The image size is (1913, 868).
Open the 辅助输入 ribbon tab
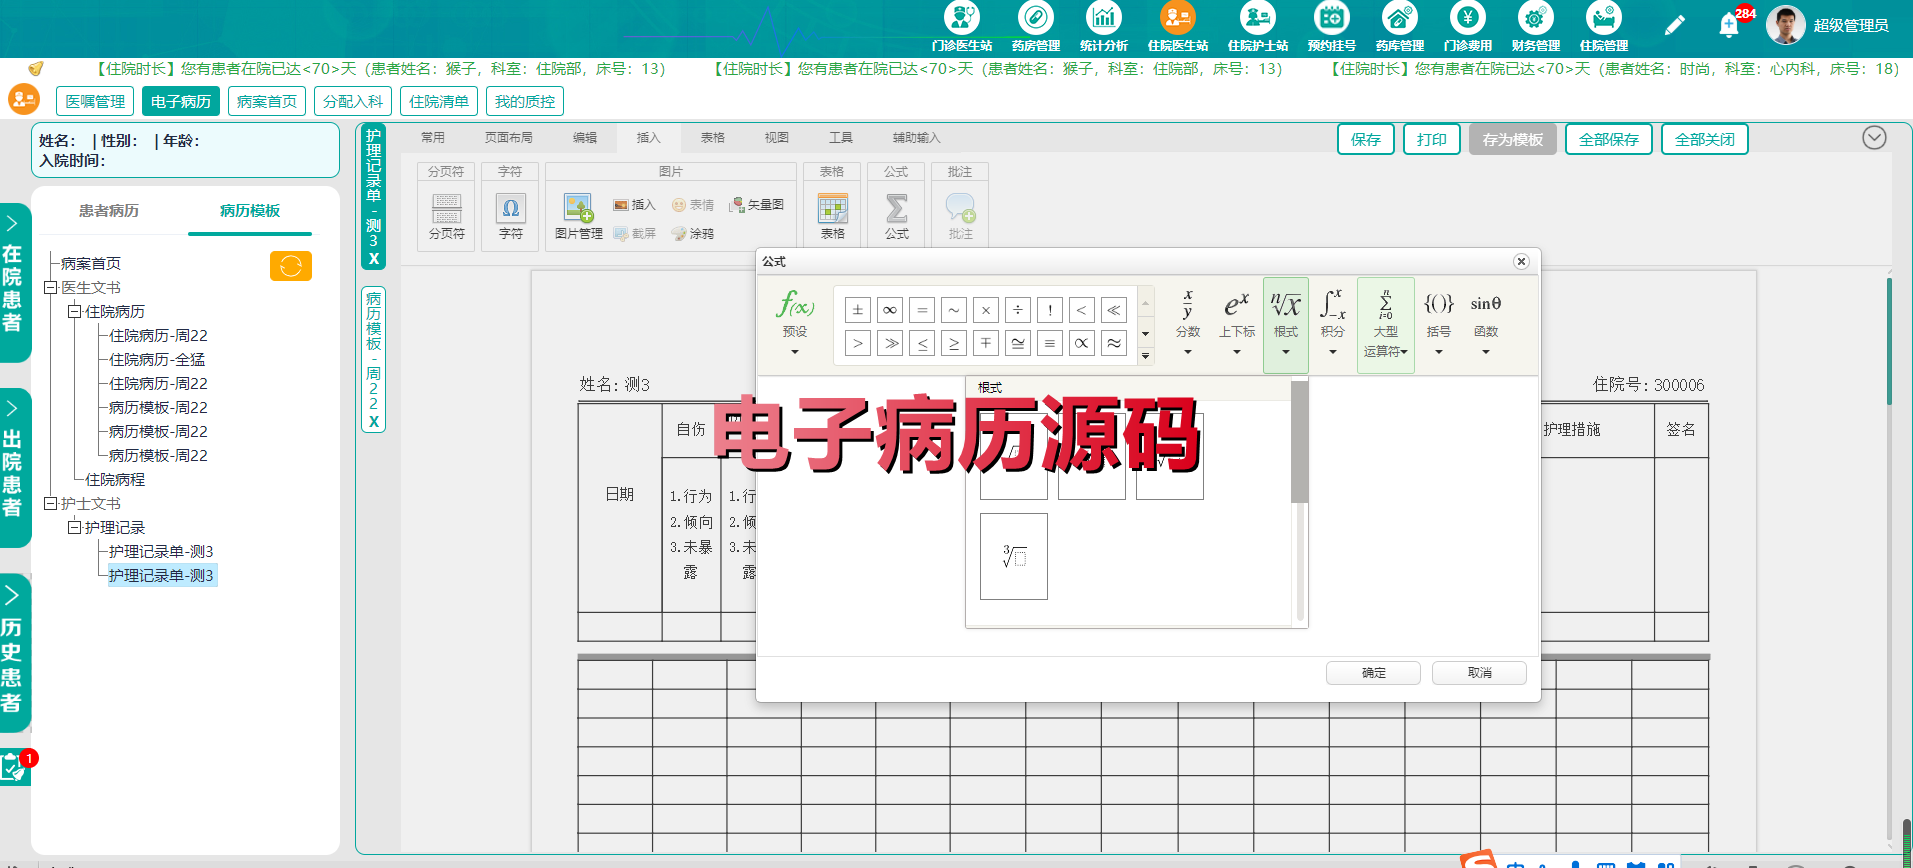(x=916, y=138)
